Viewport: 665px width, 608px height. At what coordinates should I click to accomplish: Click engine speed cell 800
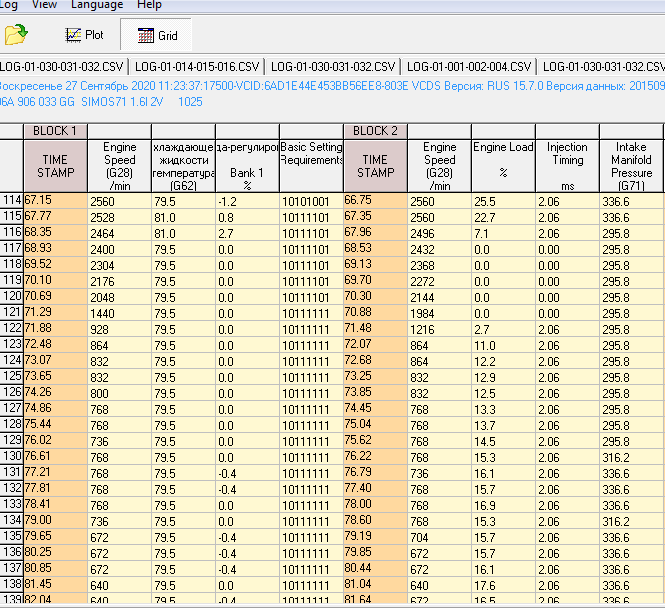[x=120, y=393]
